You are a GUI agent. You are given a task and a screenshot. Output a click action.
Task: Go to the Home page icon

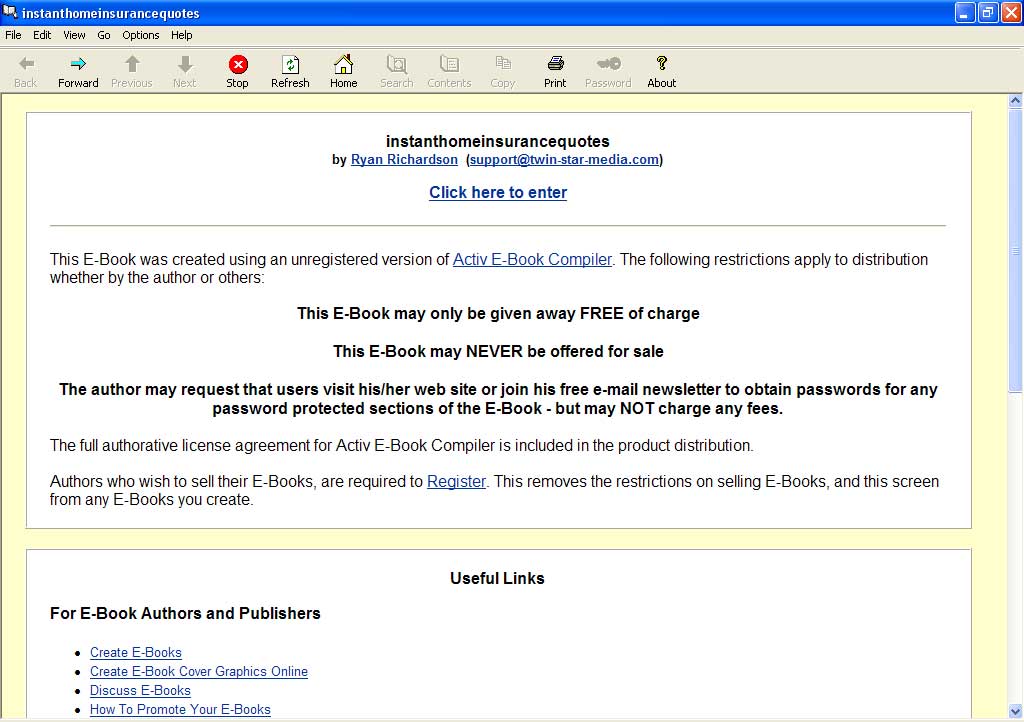coord(344,64)
